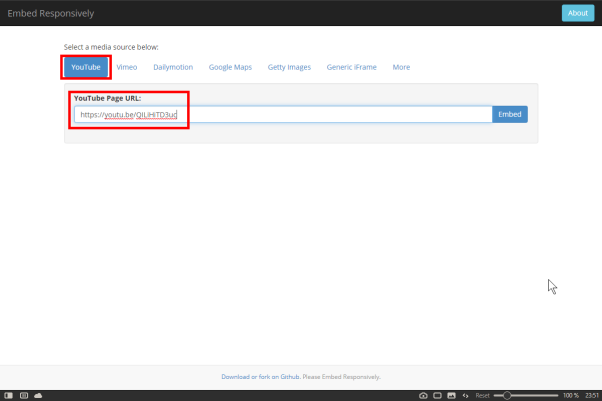Click the 'Select a media source below' text
The height and width of the screenshot is (401, 602).
click(x=111, y=47)
